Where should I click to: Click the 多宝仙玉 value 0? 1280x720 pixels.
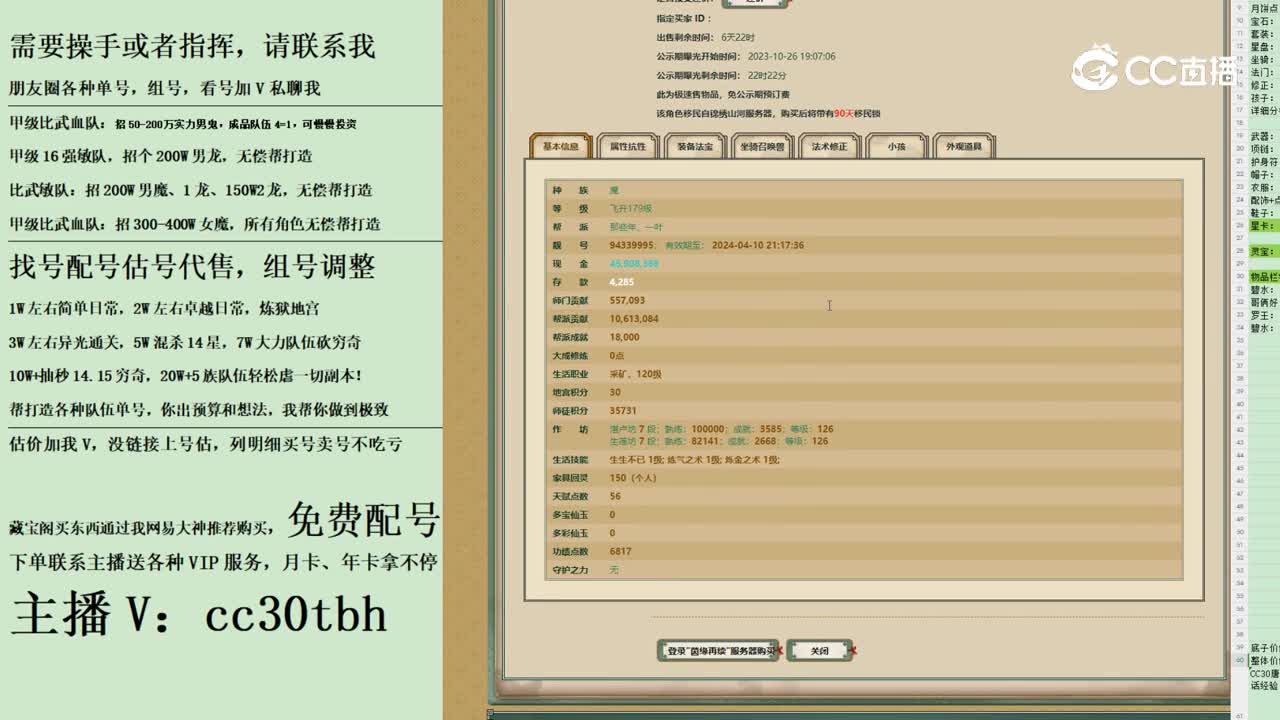point(612,515)
